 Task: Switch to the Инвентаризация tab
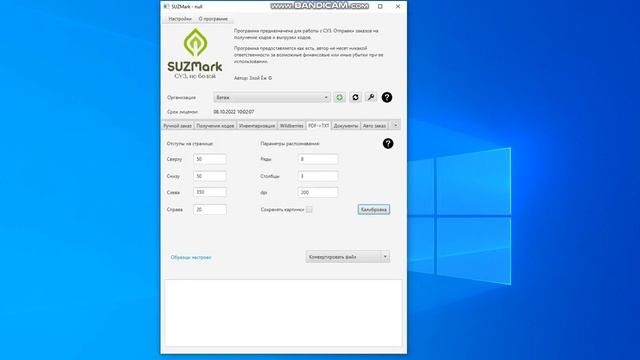(x=257, y=126)
